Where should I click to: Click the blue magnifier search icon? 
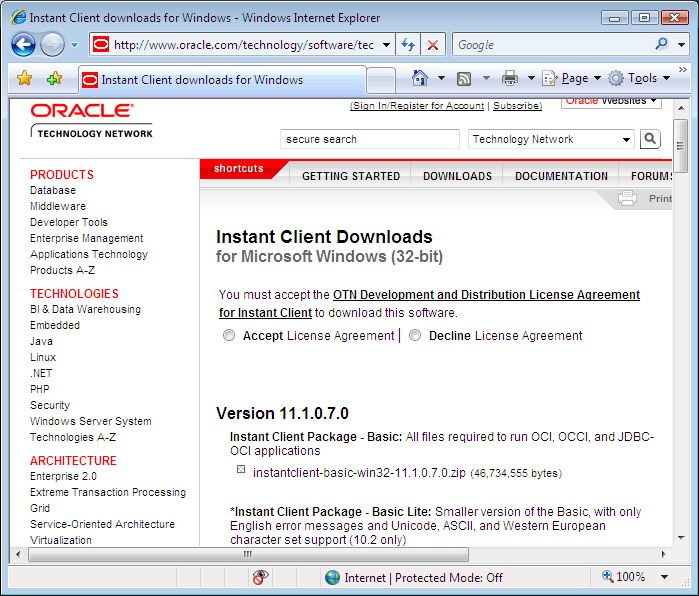coord(662,44)
